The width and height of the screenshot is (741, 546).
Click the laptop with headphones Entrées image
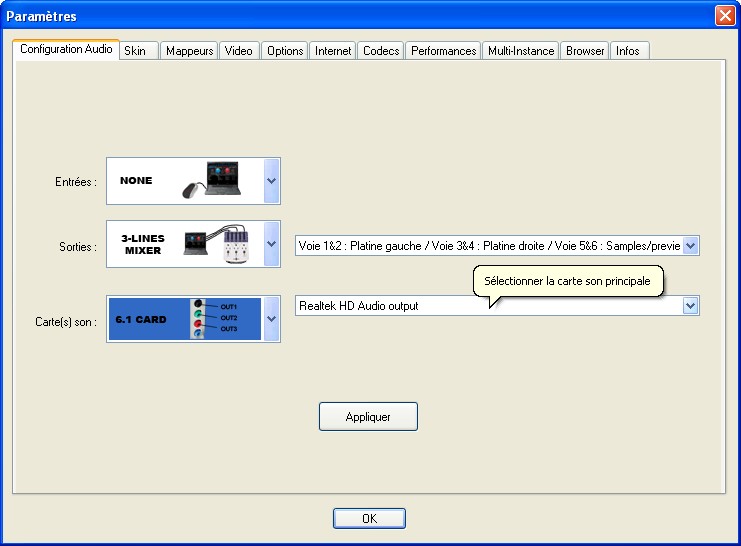pyautogui.click(x=212, y=181)
